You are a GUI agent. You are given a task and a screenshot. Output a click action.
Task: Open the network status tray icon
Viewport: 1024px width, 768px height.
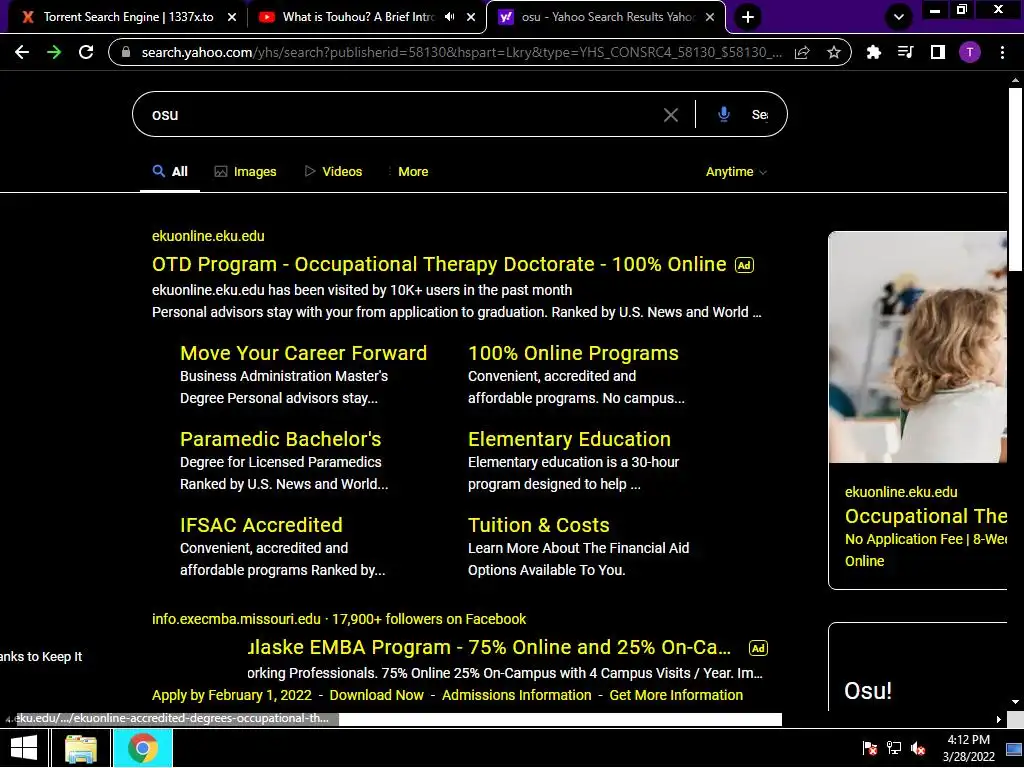[893, 748]
